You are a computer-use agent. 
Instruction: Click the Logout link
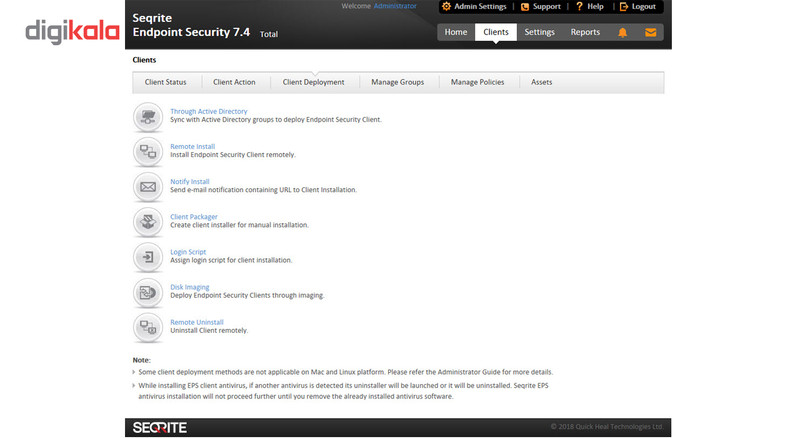tap(638, 7)
